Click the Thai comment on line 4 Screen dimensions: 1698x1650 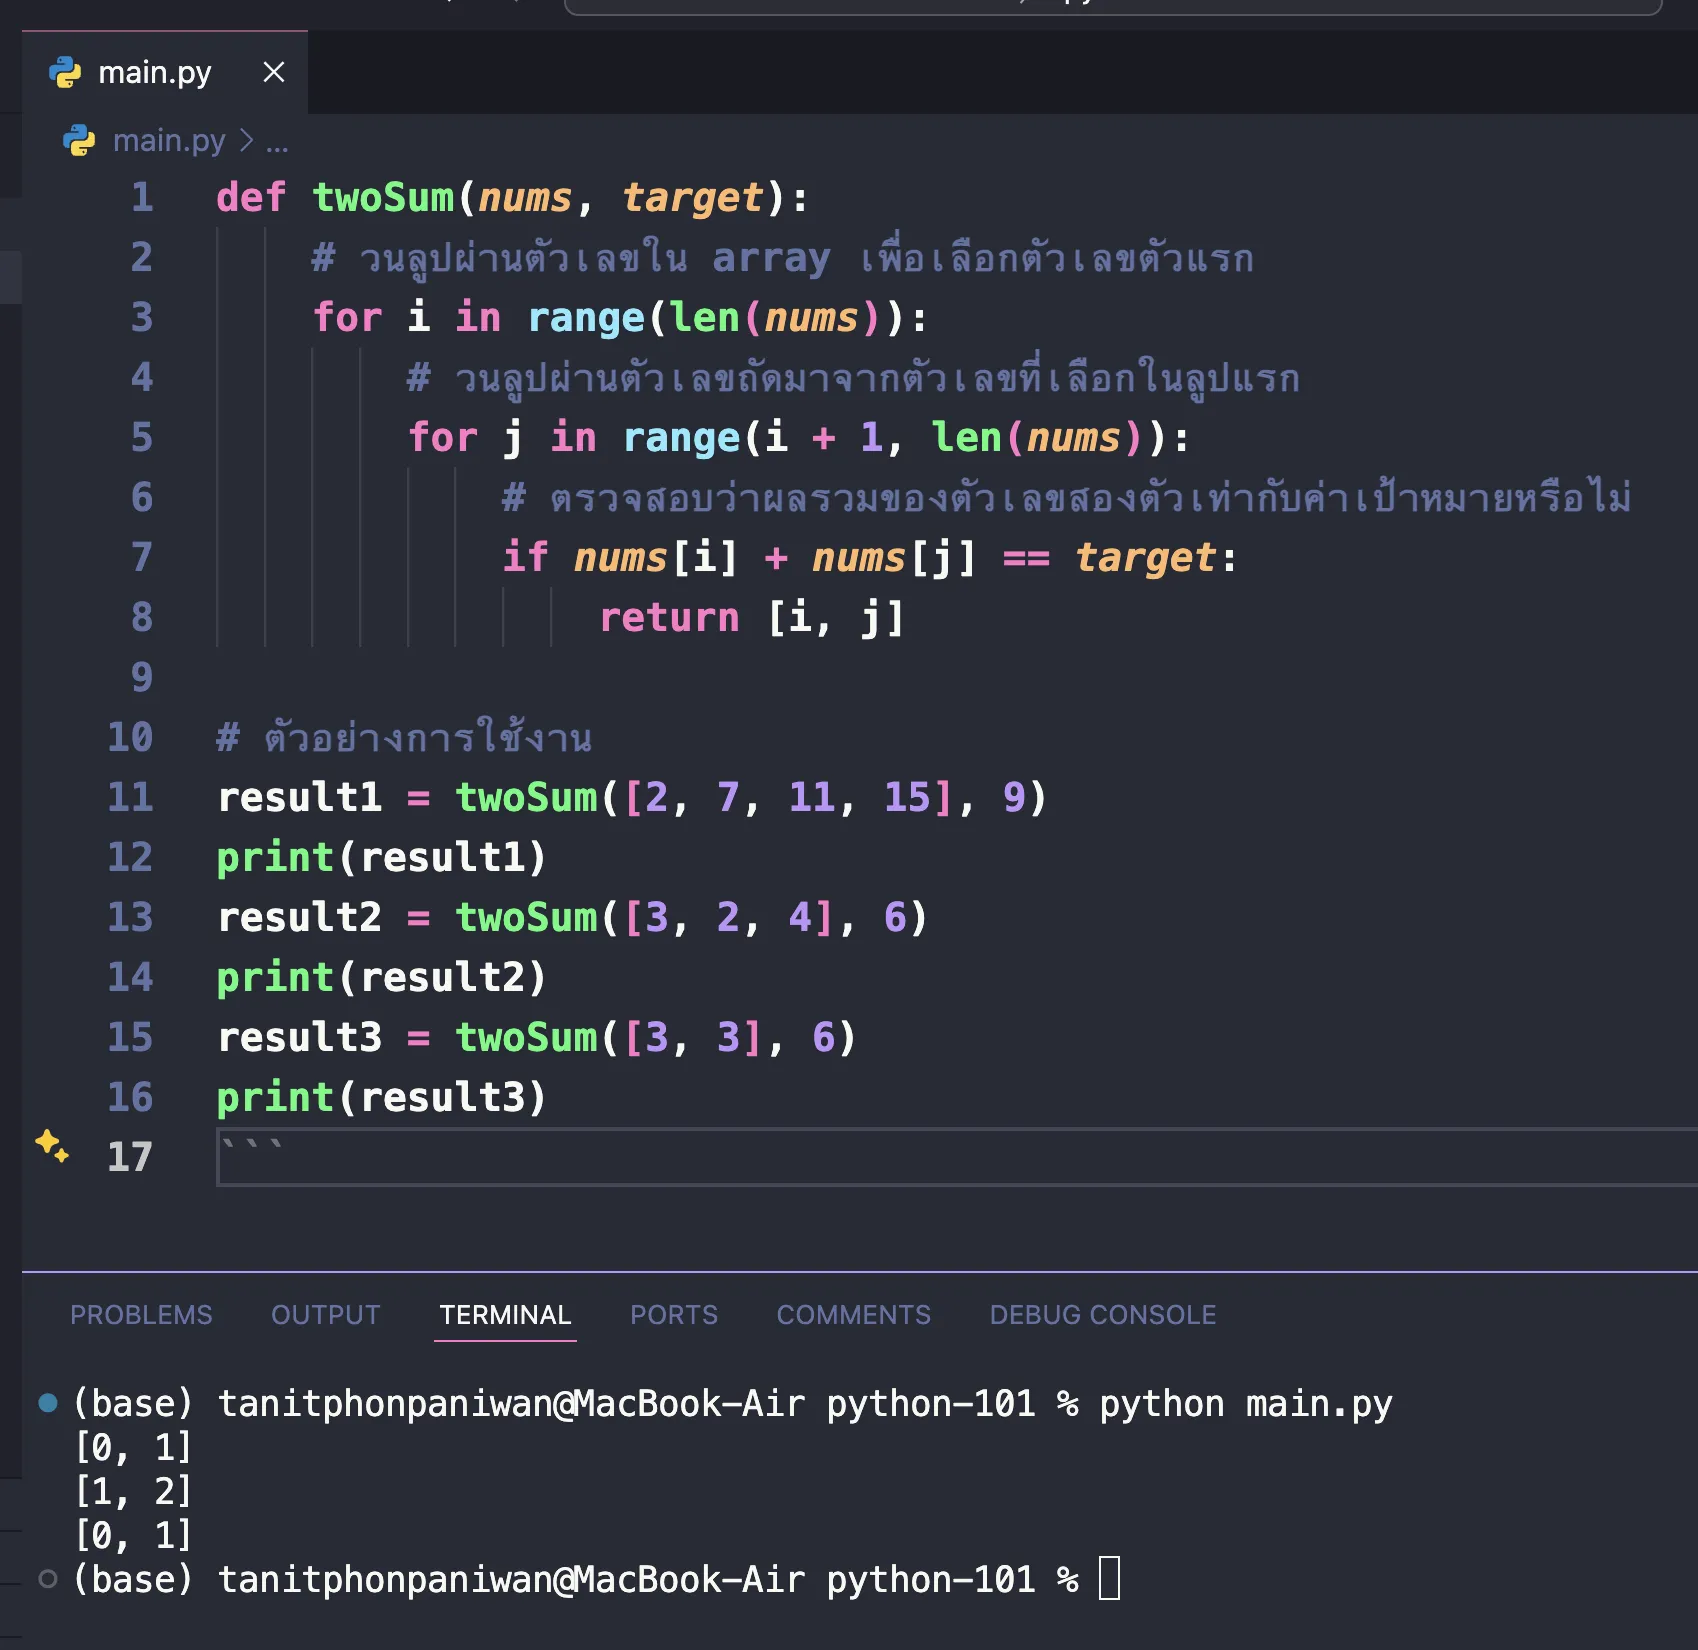tap(854, 378)
